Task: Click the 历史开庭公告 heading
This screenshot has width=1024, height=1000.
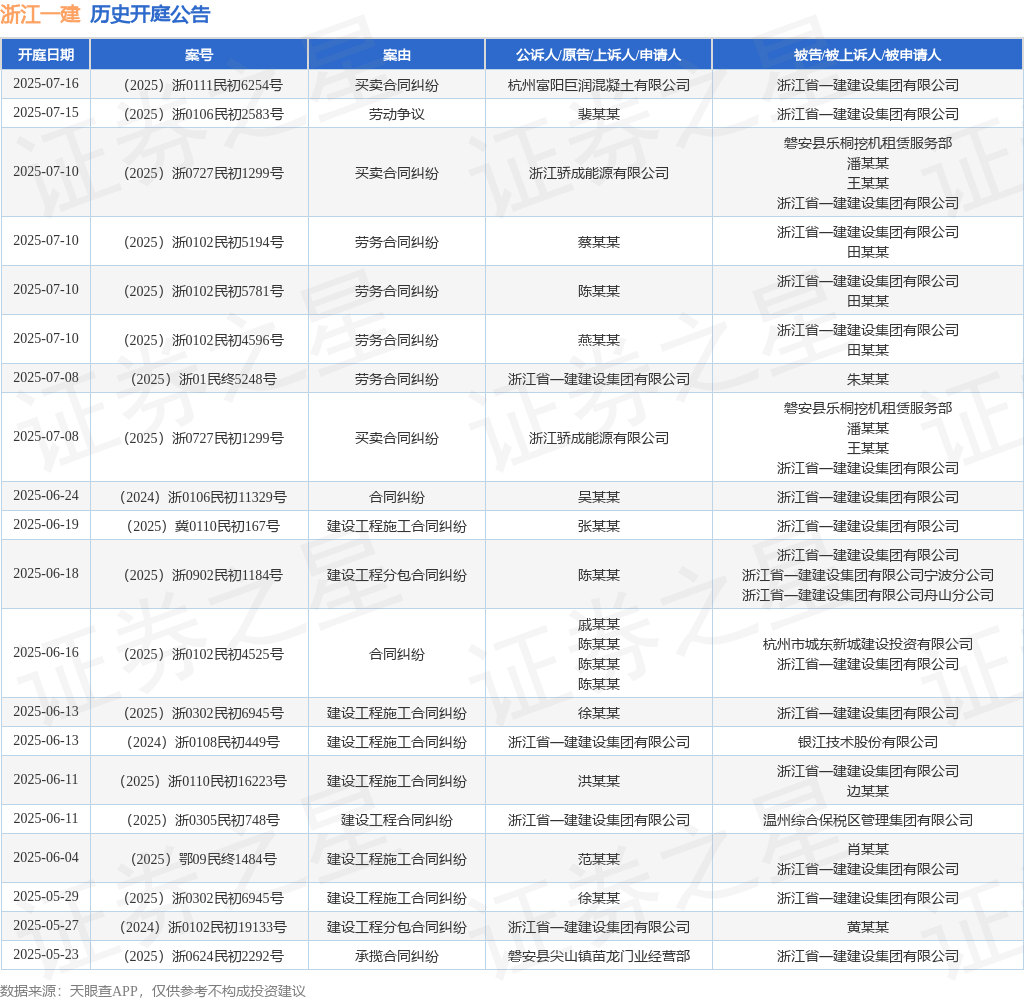Action: coord(150,14)
